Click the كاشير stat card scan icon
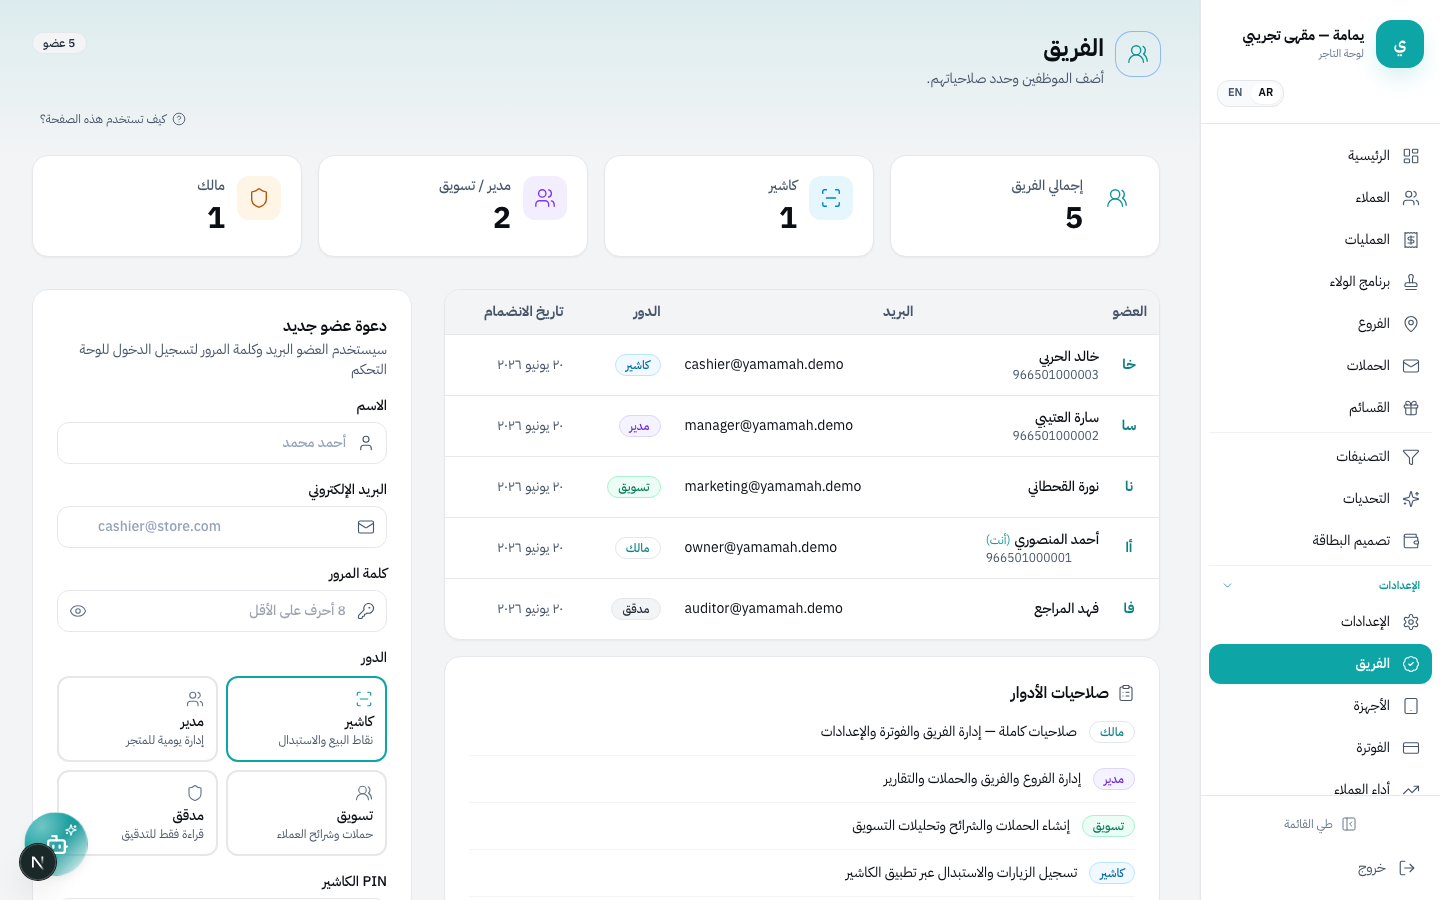This screenshot has height=900, width=1440. (831, 198)
